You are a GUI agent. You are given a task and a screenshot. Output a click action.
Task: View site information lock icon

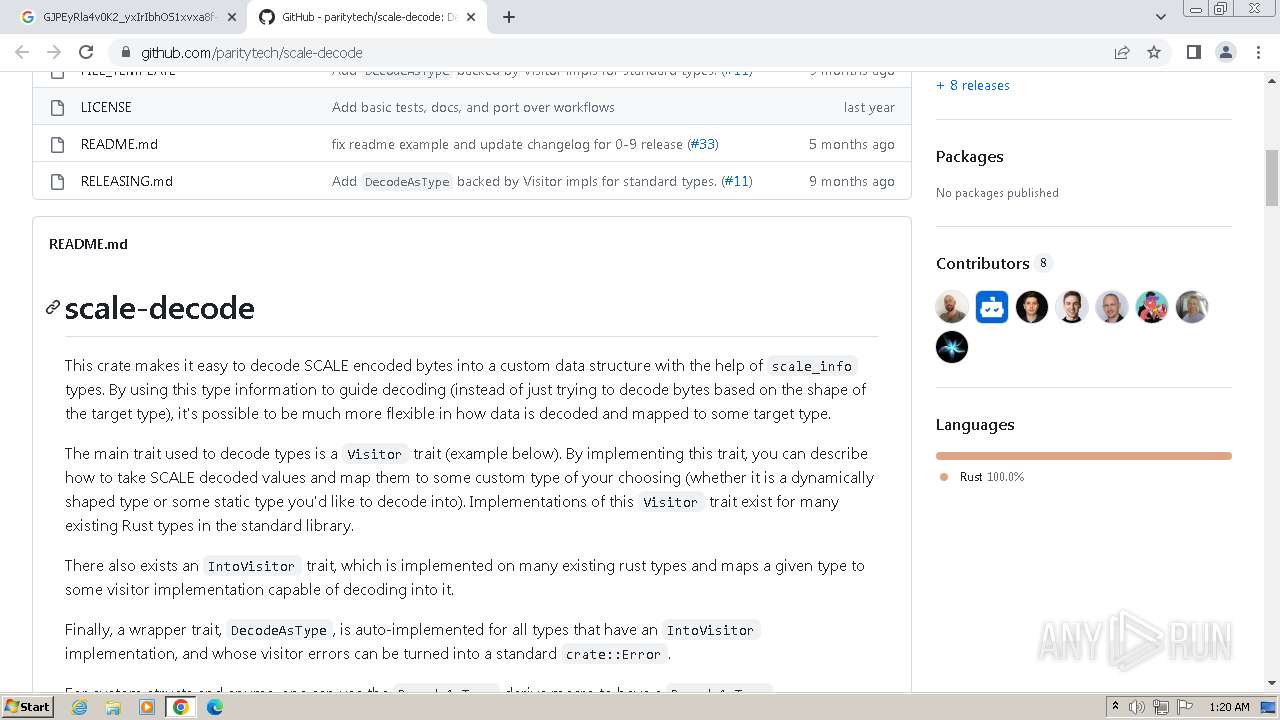125,52
